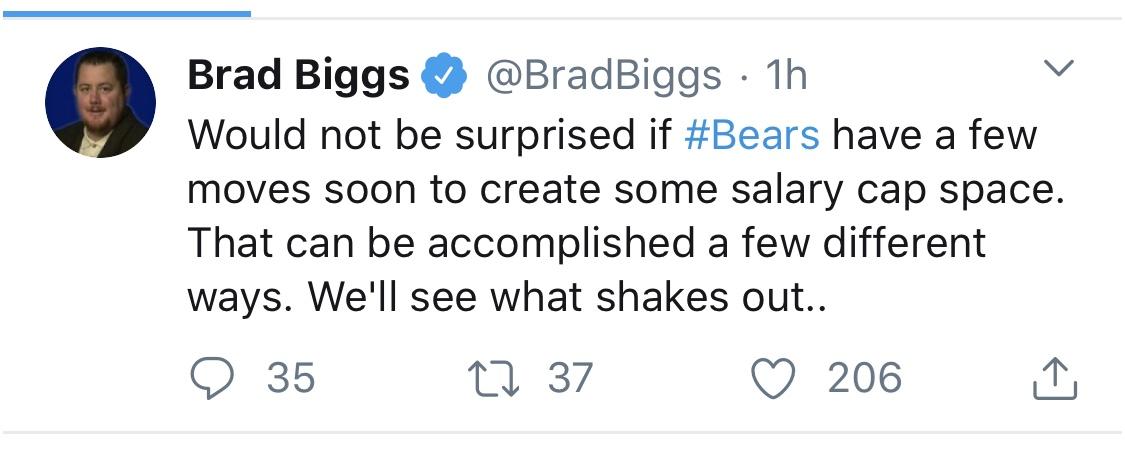This screenshot has width=1125, height=451.
Task: View the 35 replies count
Action: point(291,378)
